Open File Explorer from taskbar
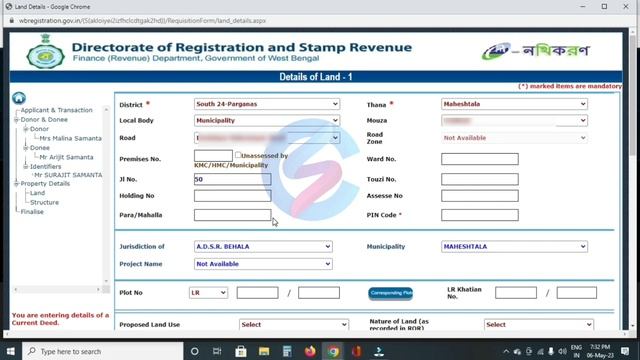The image size is (640, 360). (264, 351)
